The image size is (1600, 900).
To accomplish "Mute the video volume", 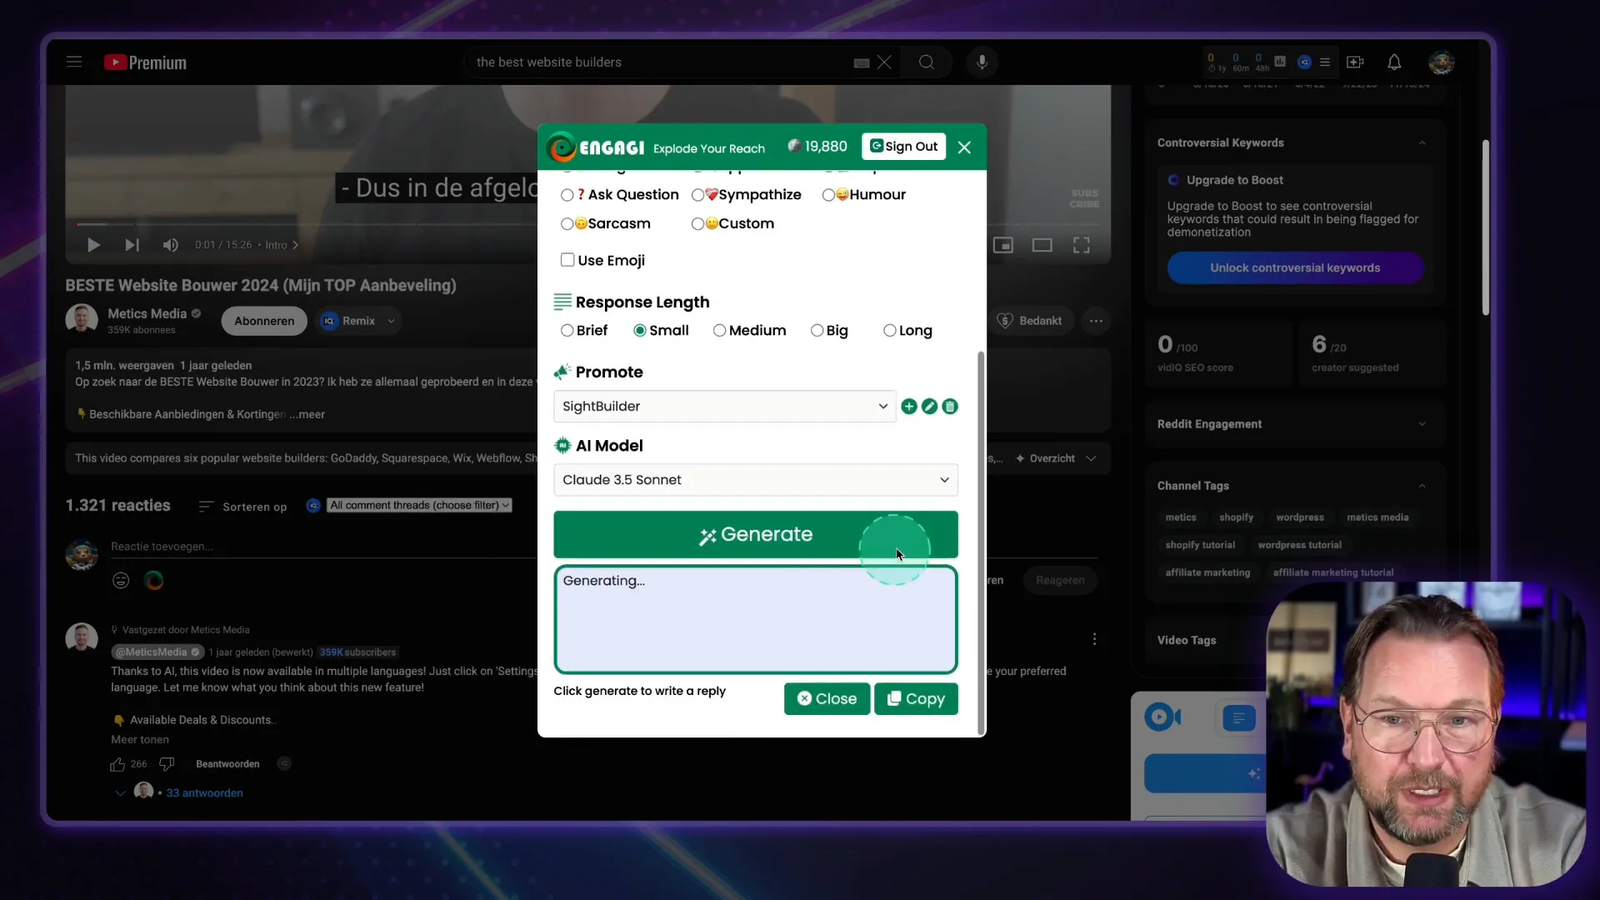I will pos(171,245).
